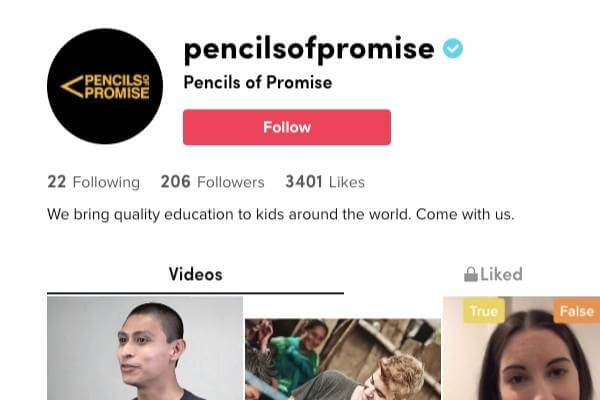Click the pencilsofpromise username heading
Screen dimensions: 600x400
coord(309,49)
